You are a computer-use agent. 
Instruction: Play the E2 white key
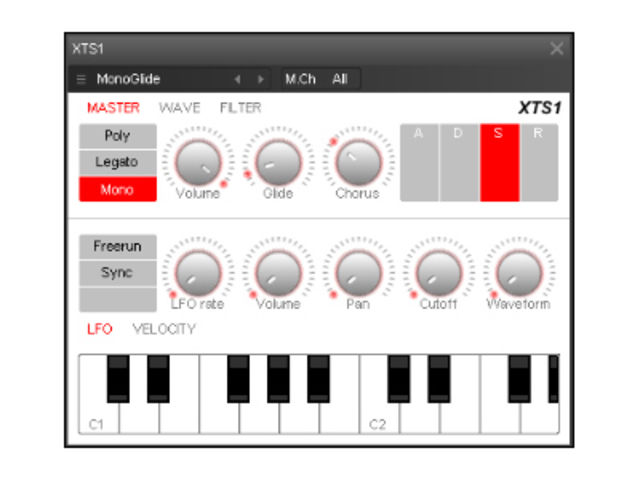click(460, 418)
